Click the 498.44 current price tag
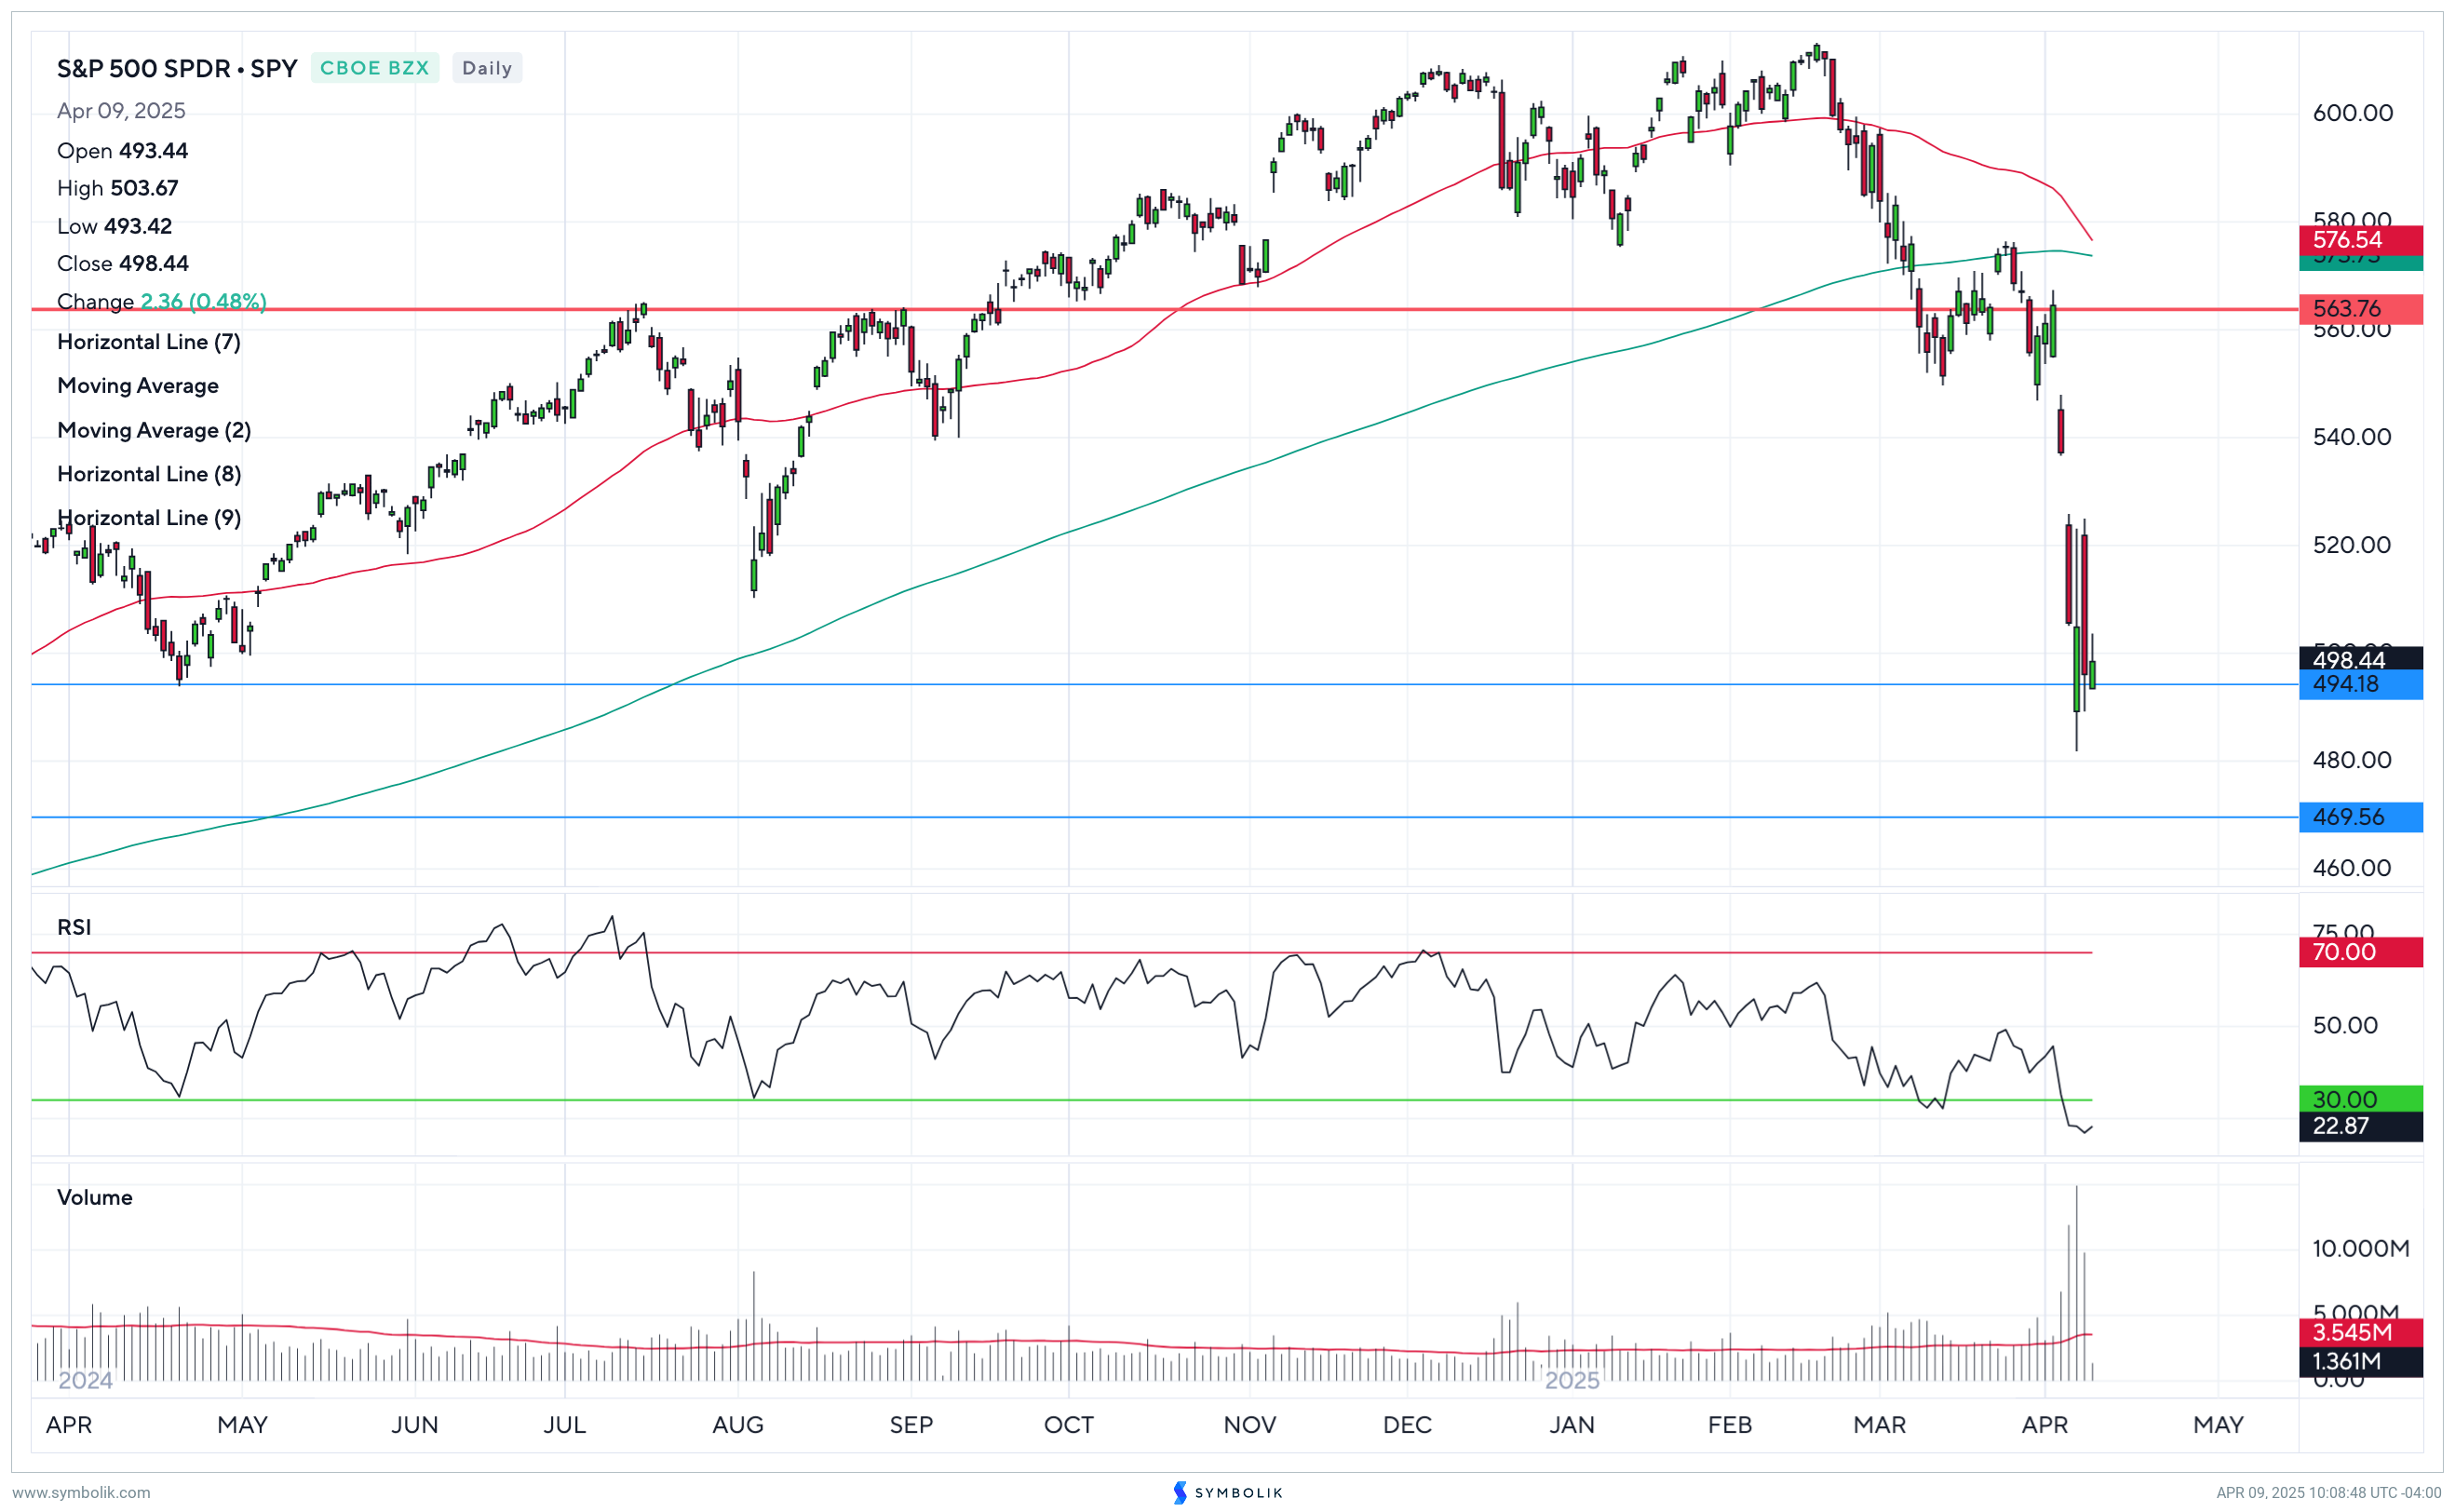 (x=2360, y=659)
